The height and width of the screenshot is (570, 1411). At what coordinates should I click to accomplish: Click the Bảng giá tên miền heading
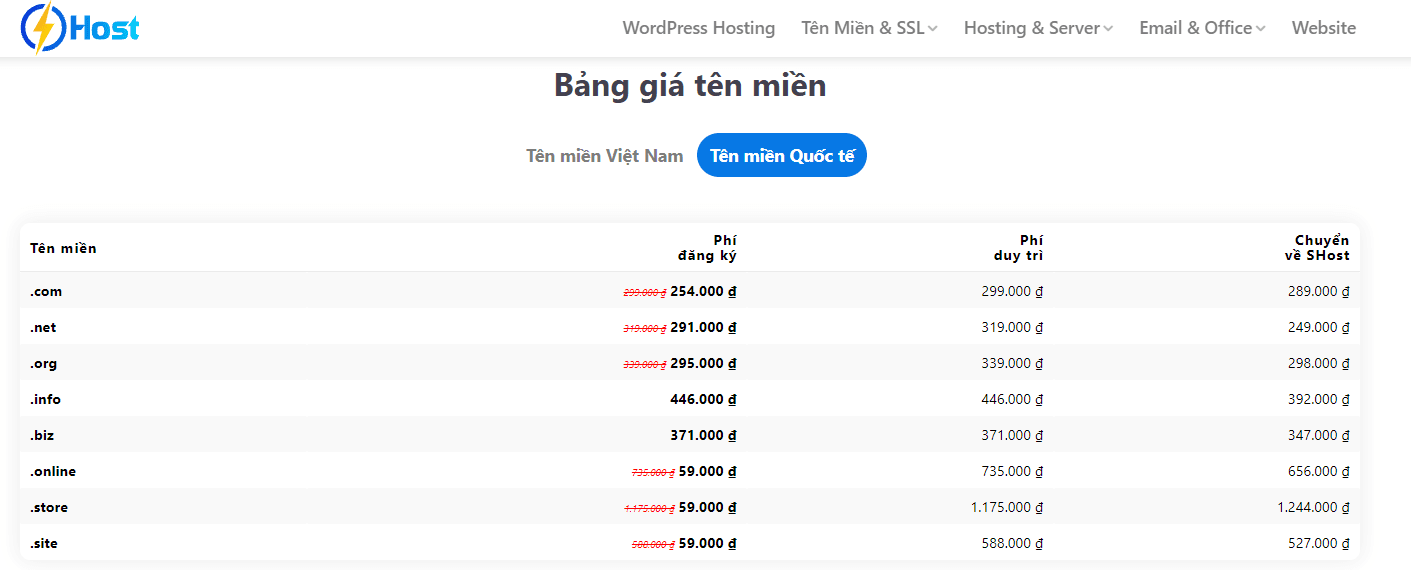(x=690, y=86)
